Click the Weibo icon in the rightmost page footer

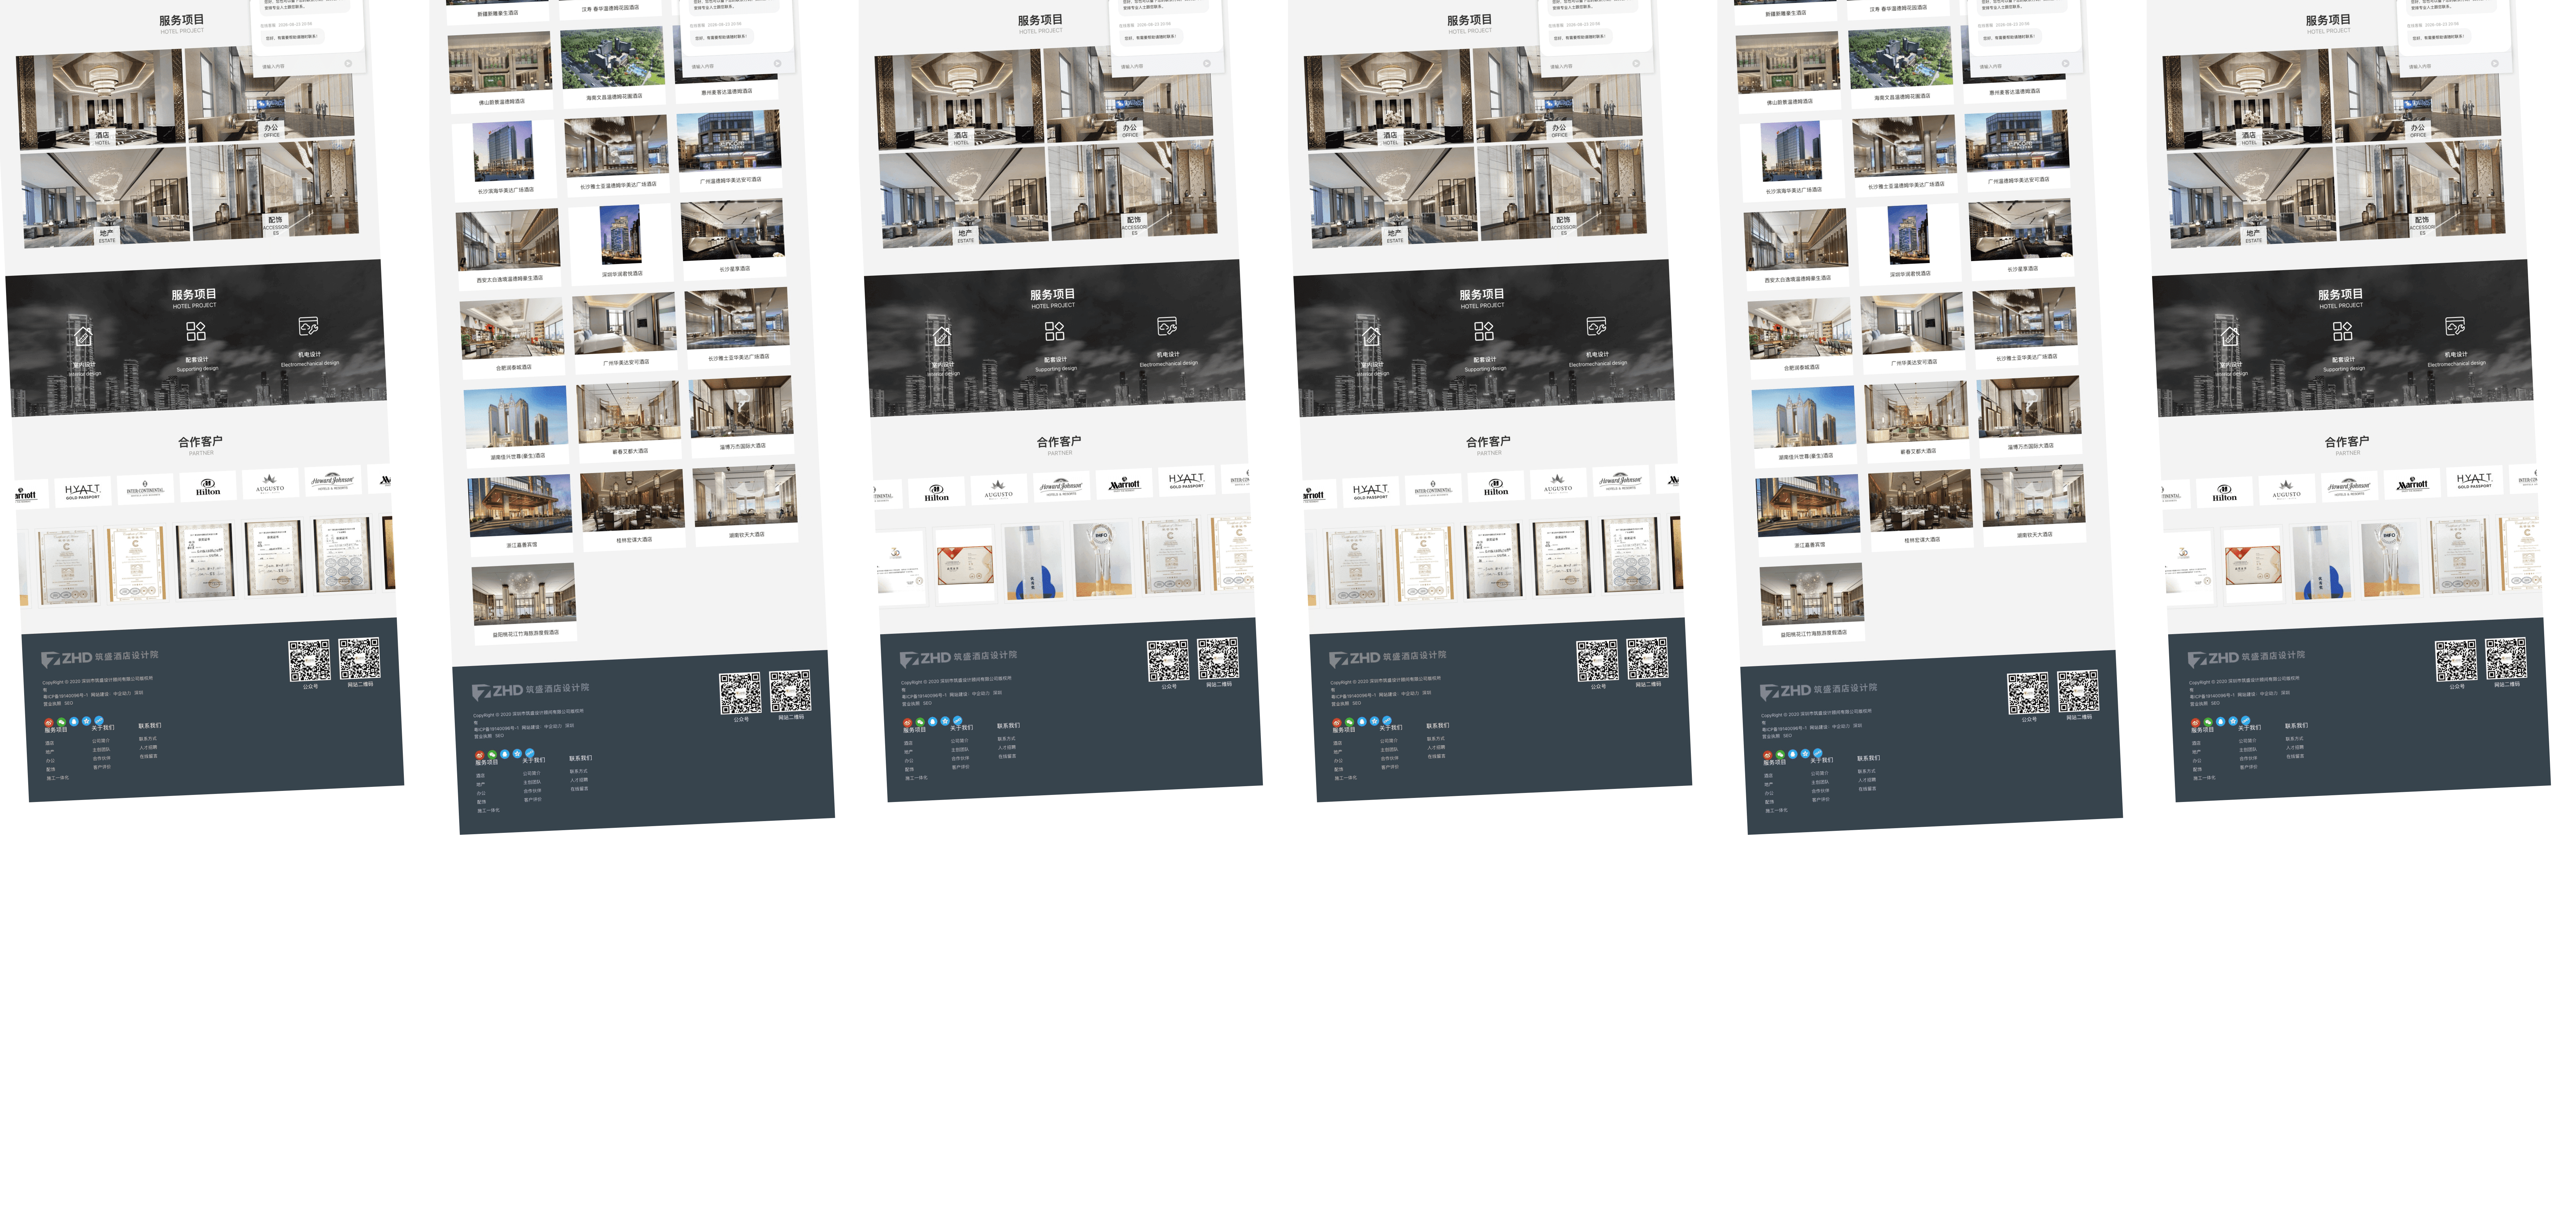pos(2195,723)
